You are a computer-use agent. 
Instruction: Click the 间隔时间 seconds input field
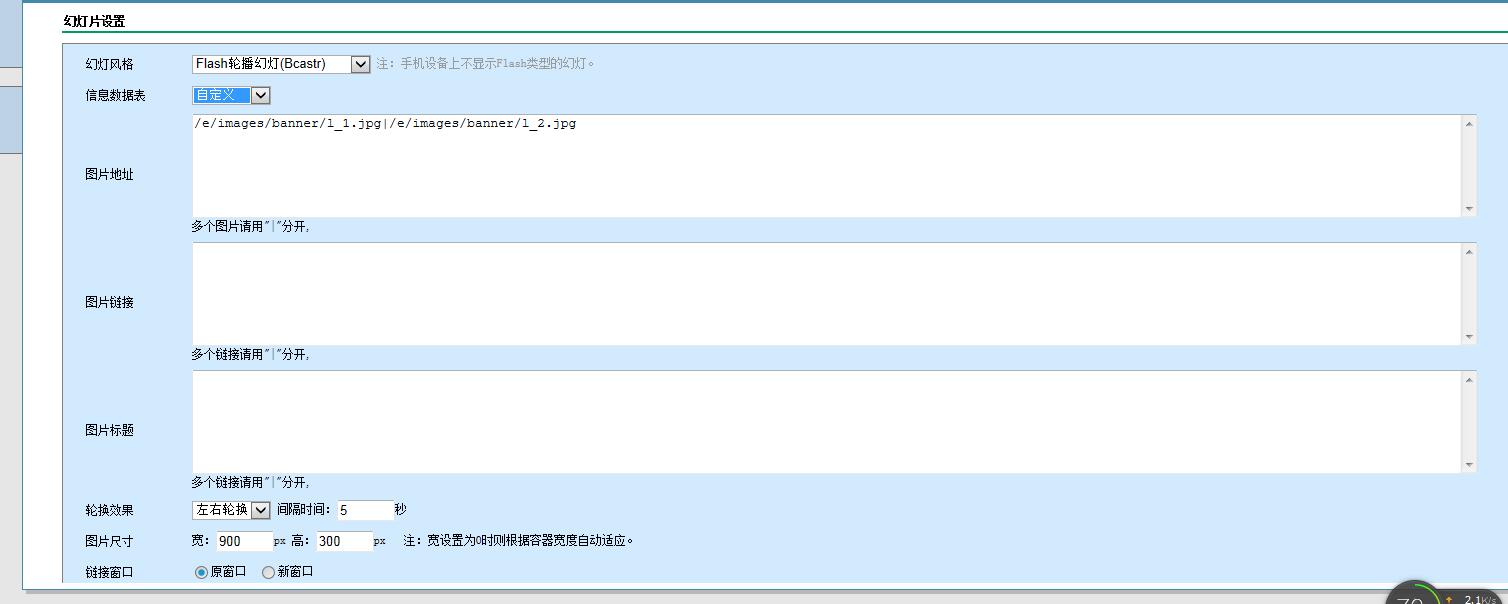pyautogui.click(x=365, y=510)
